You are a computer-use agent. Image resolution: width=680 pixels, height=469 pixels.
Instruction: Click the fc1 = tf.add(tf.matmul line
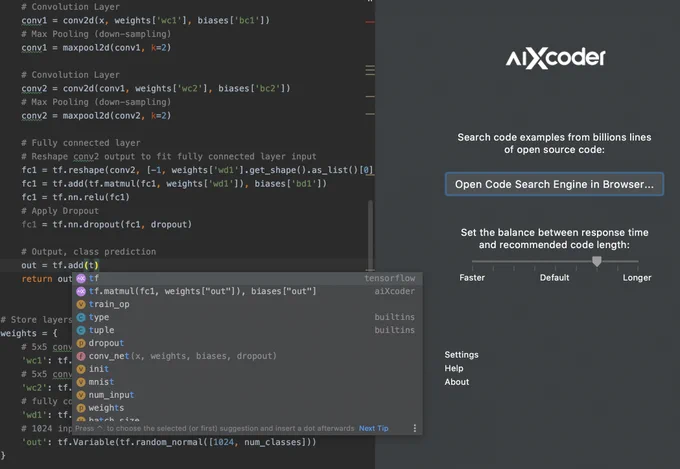pyautogui.click(x=174, y=184)
